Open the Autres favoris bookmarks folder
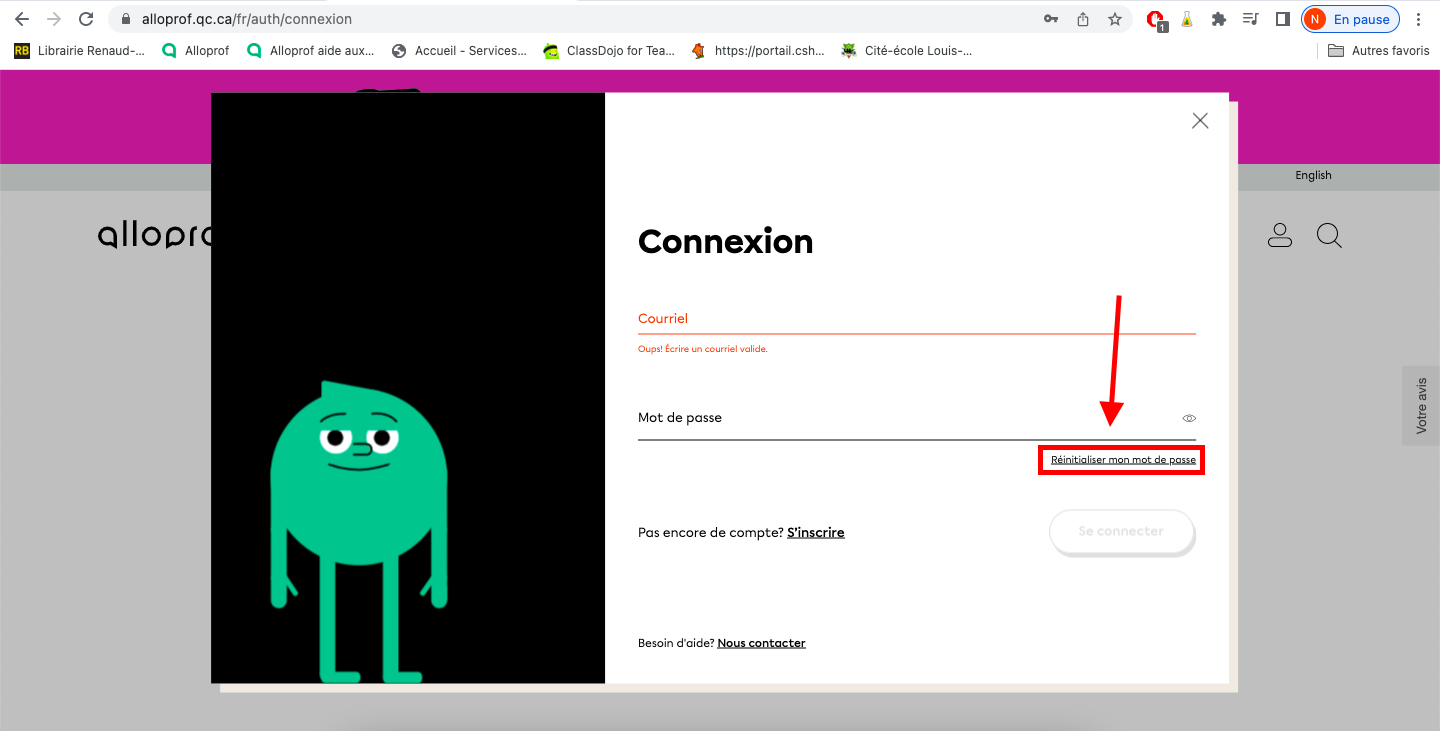The image size is (1440, 731). pyautogui.click(x=1378, y=51)
